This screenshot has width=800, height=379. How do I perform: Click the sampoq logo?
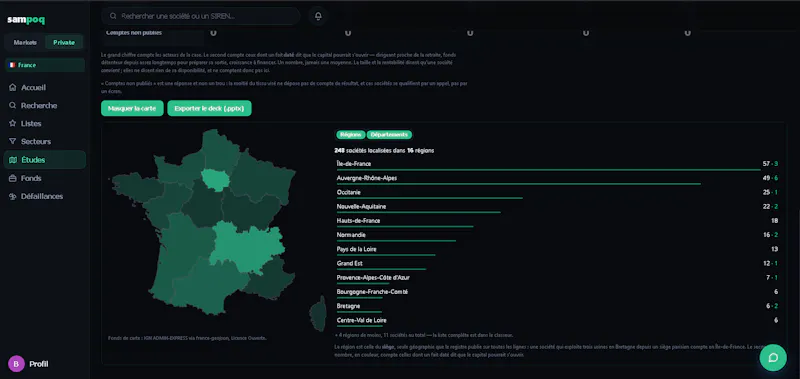(26, 20)
